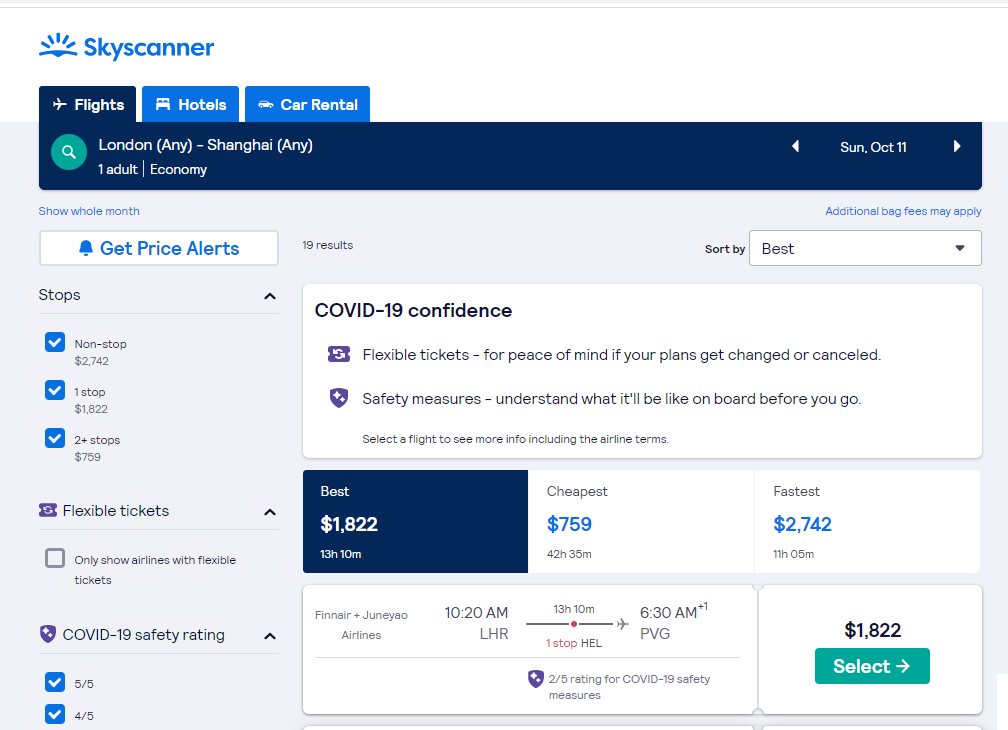Click the bed icon on the Hotels tab

click(163, 104)
